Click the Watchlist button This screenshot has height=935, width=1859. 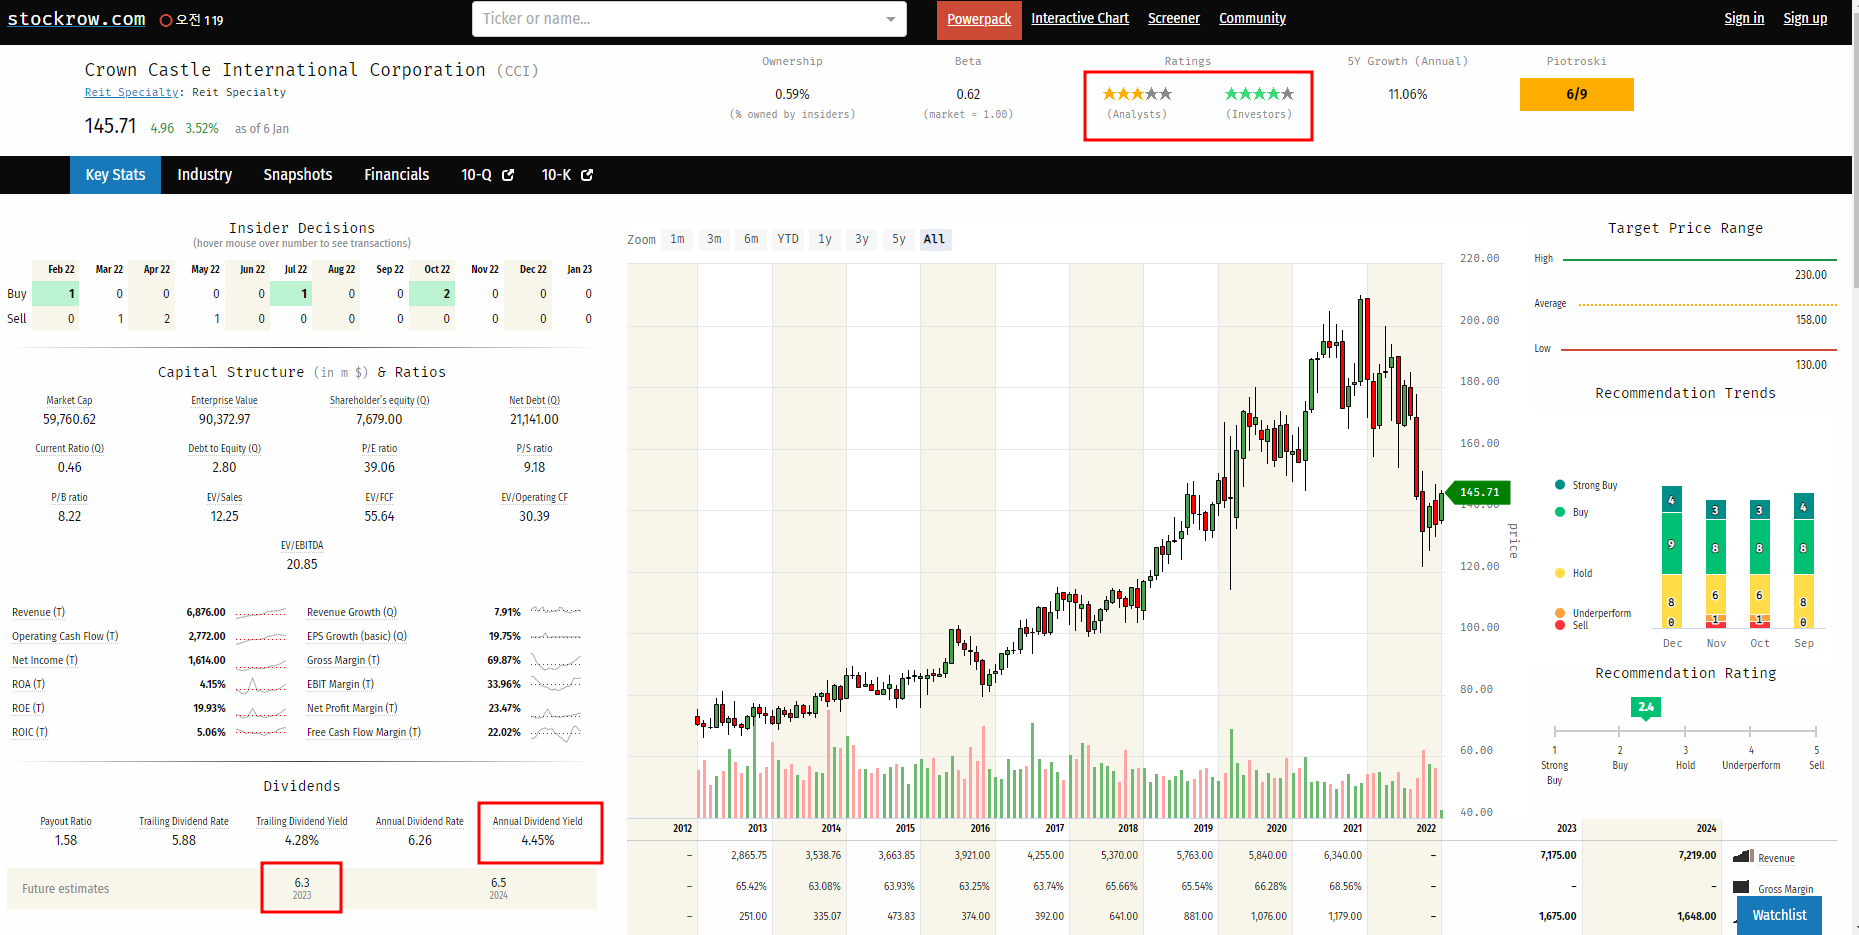coord(1779,915)
